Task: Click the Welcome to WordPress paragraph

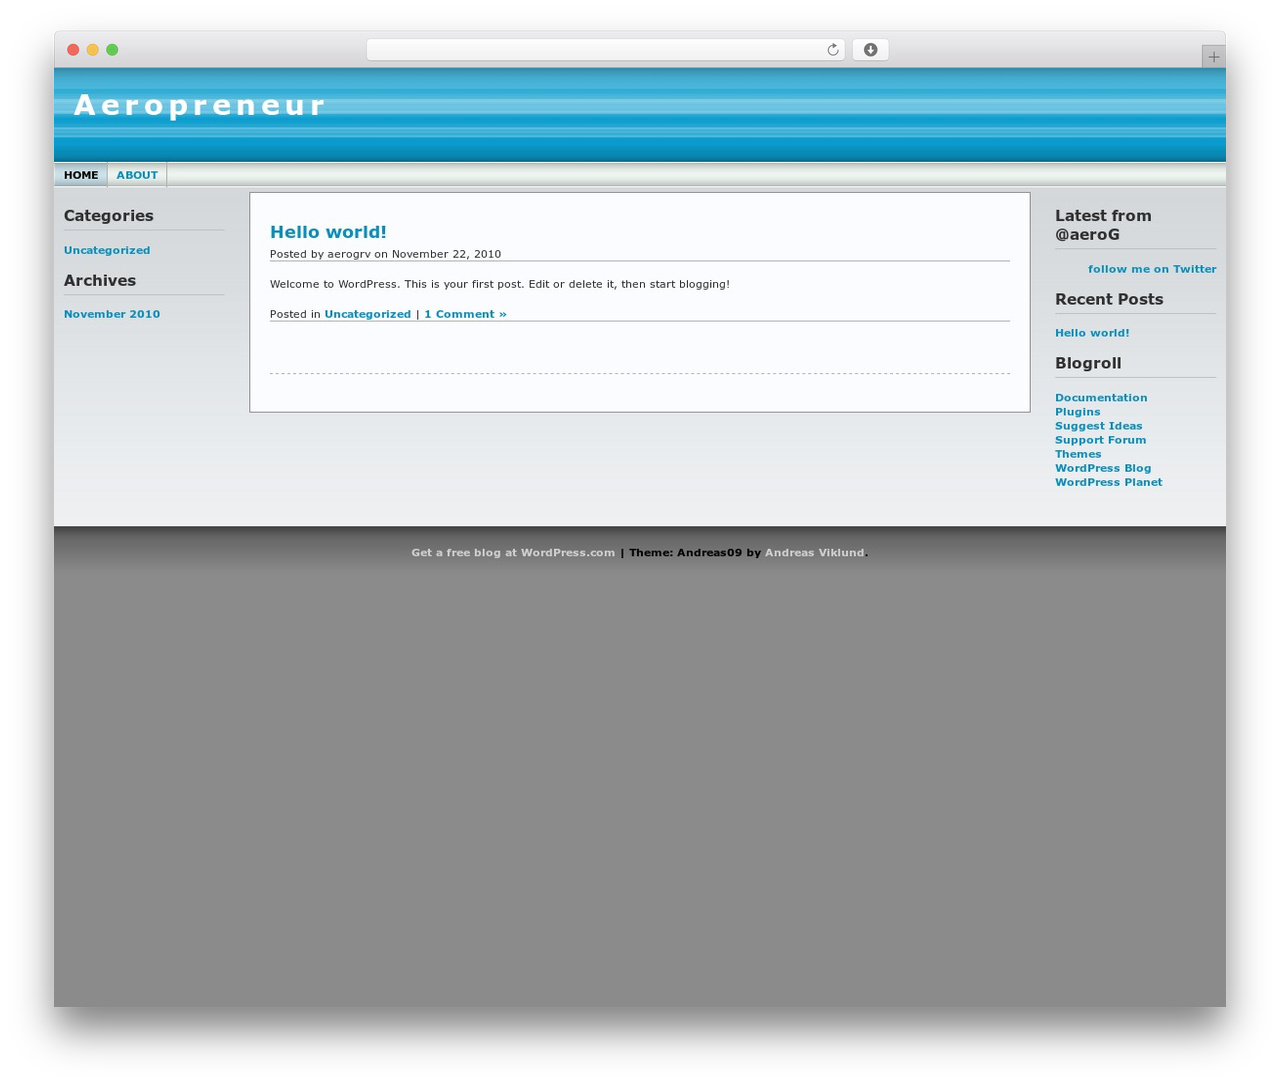Action: click(x=500, y=284)
